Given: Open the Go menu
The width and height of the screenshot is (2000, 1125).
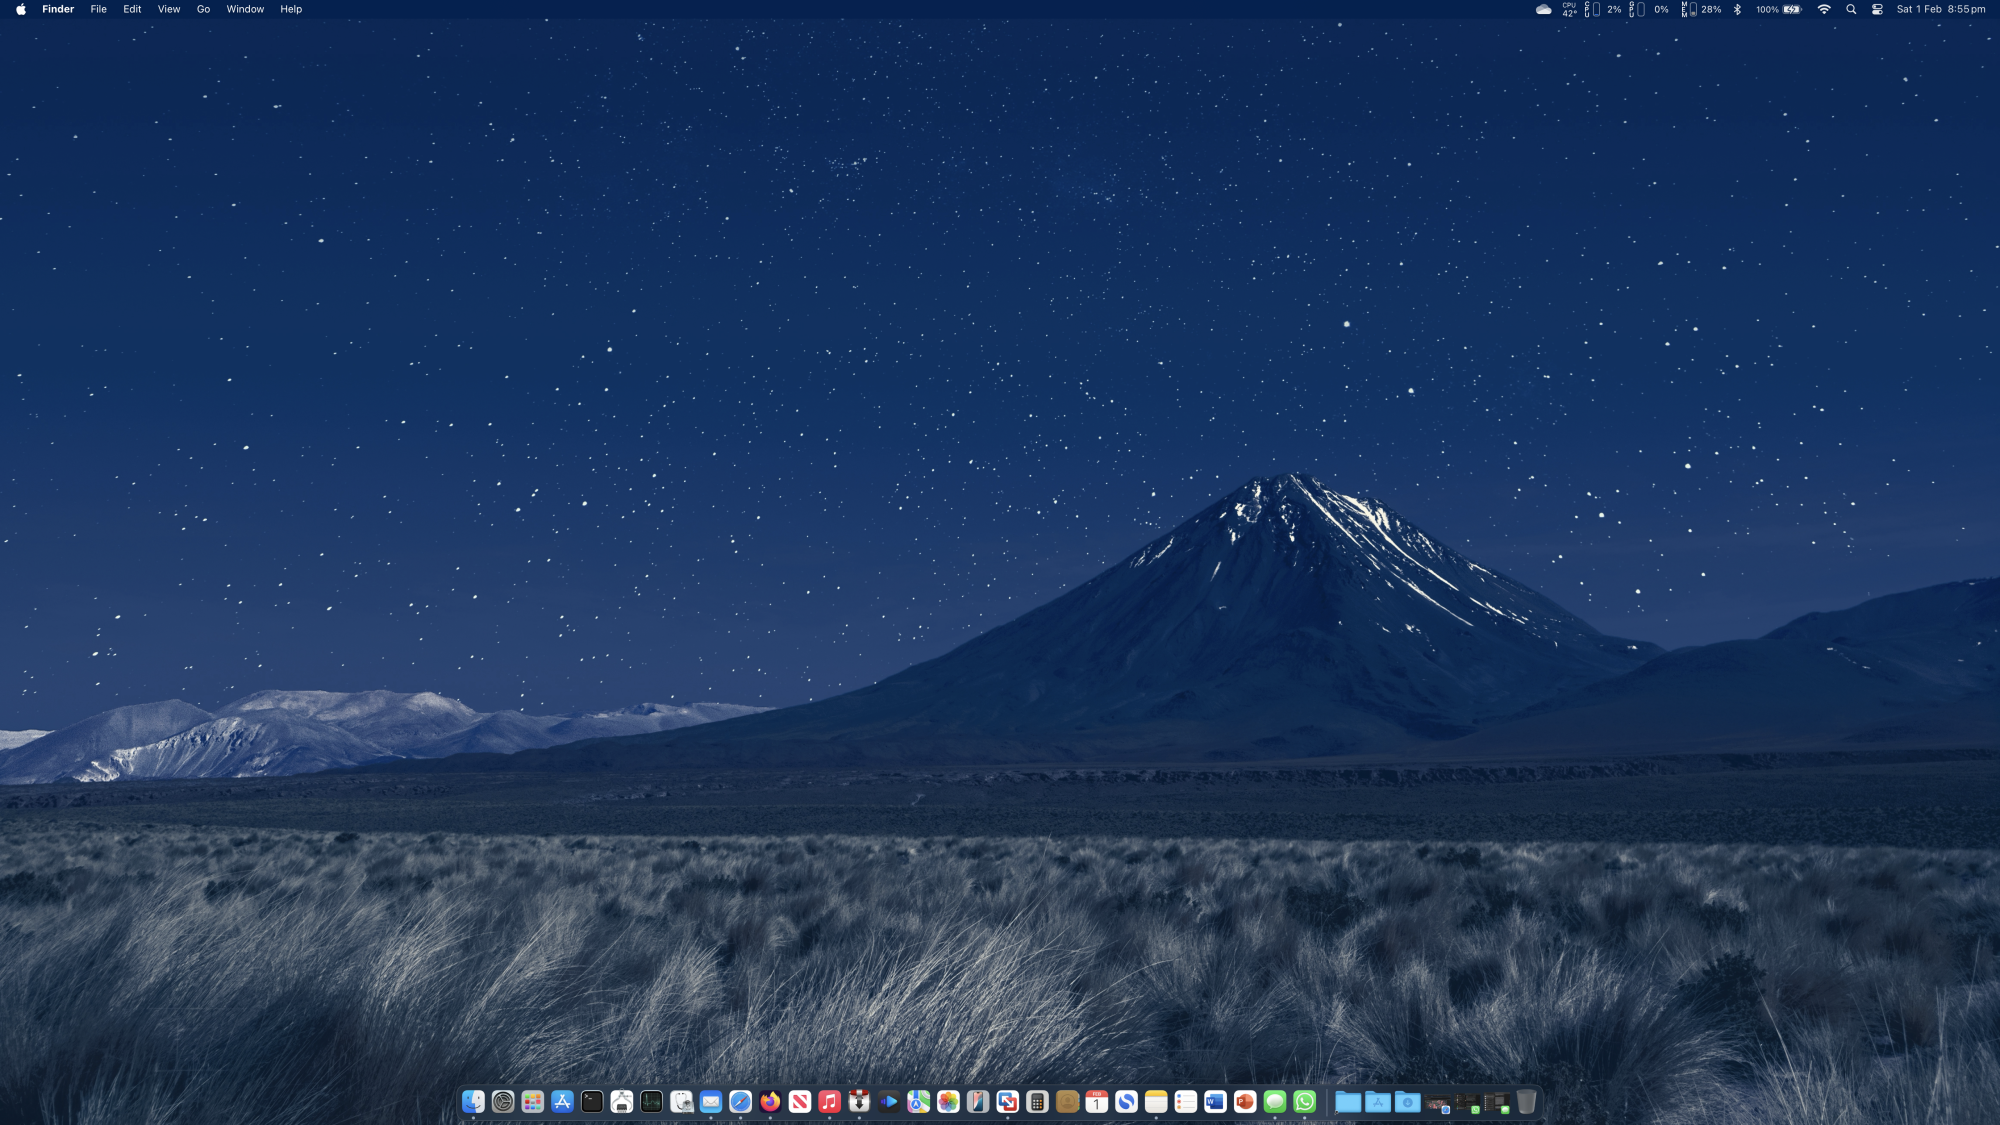Looking at the screenshot, I should click(x=202, y=9).
